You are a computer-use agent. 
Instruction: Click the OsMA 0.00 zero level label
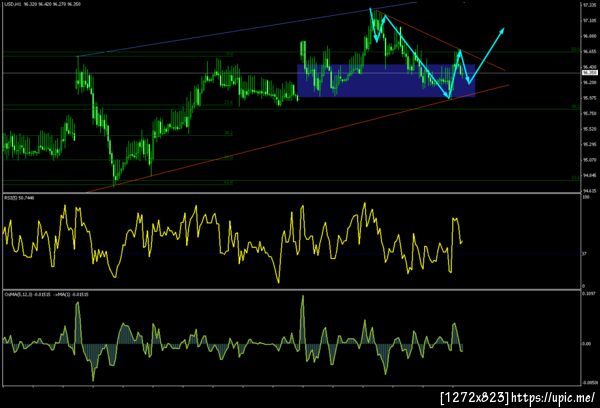[586, 344]
